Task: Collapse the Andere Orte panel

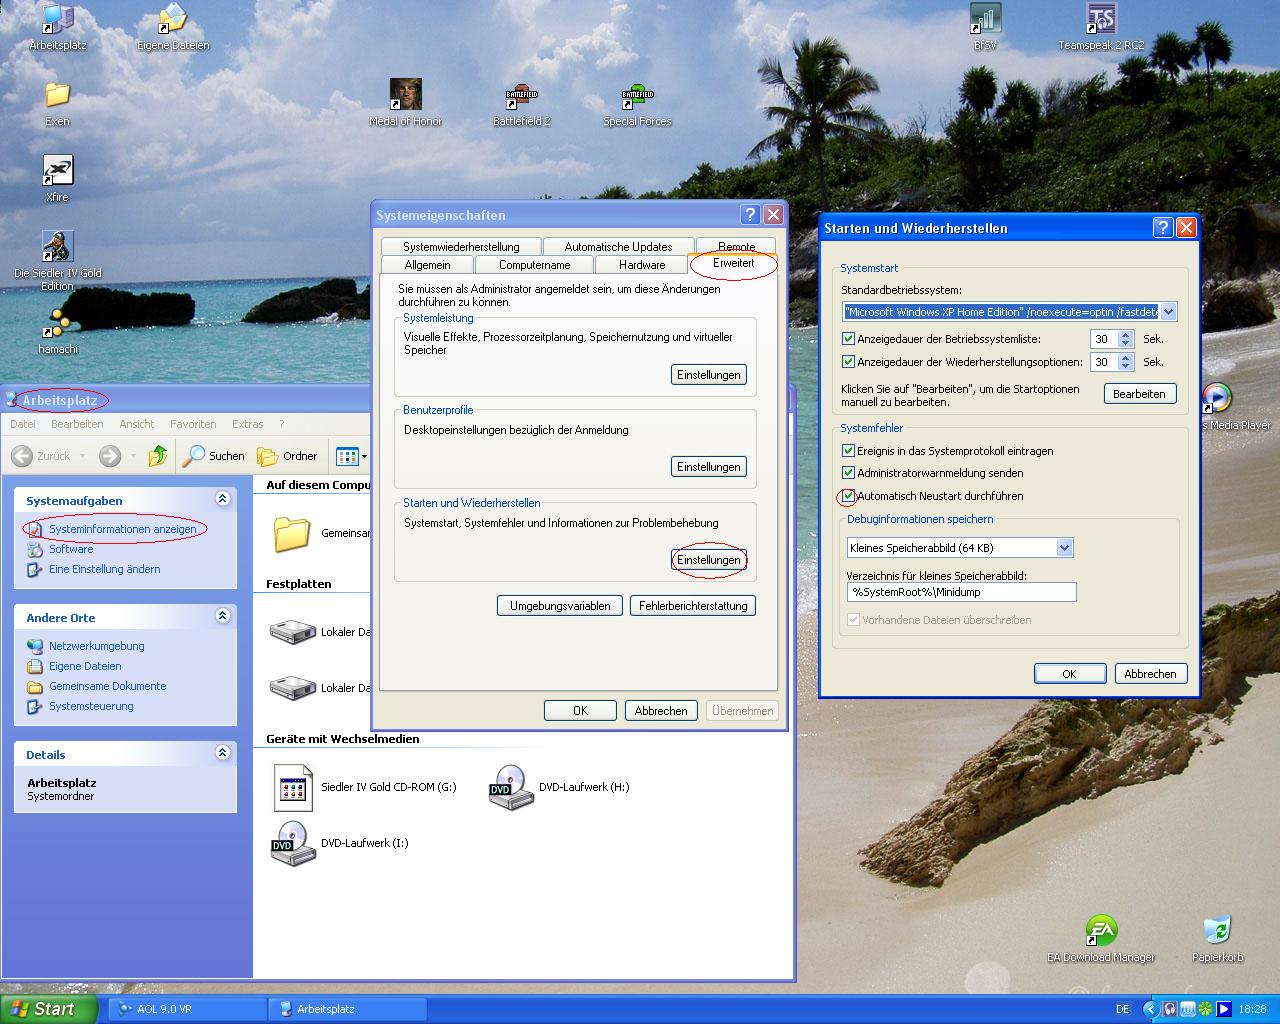Action: 222,616
